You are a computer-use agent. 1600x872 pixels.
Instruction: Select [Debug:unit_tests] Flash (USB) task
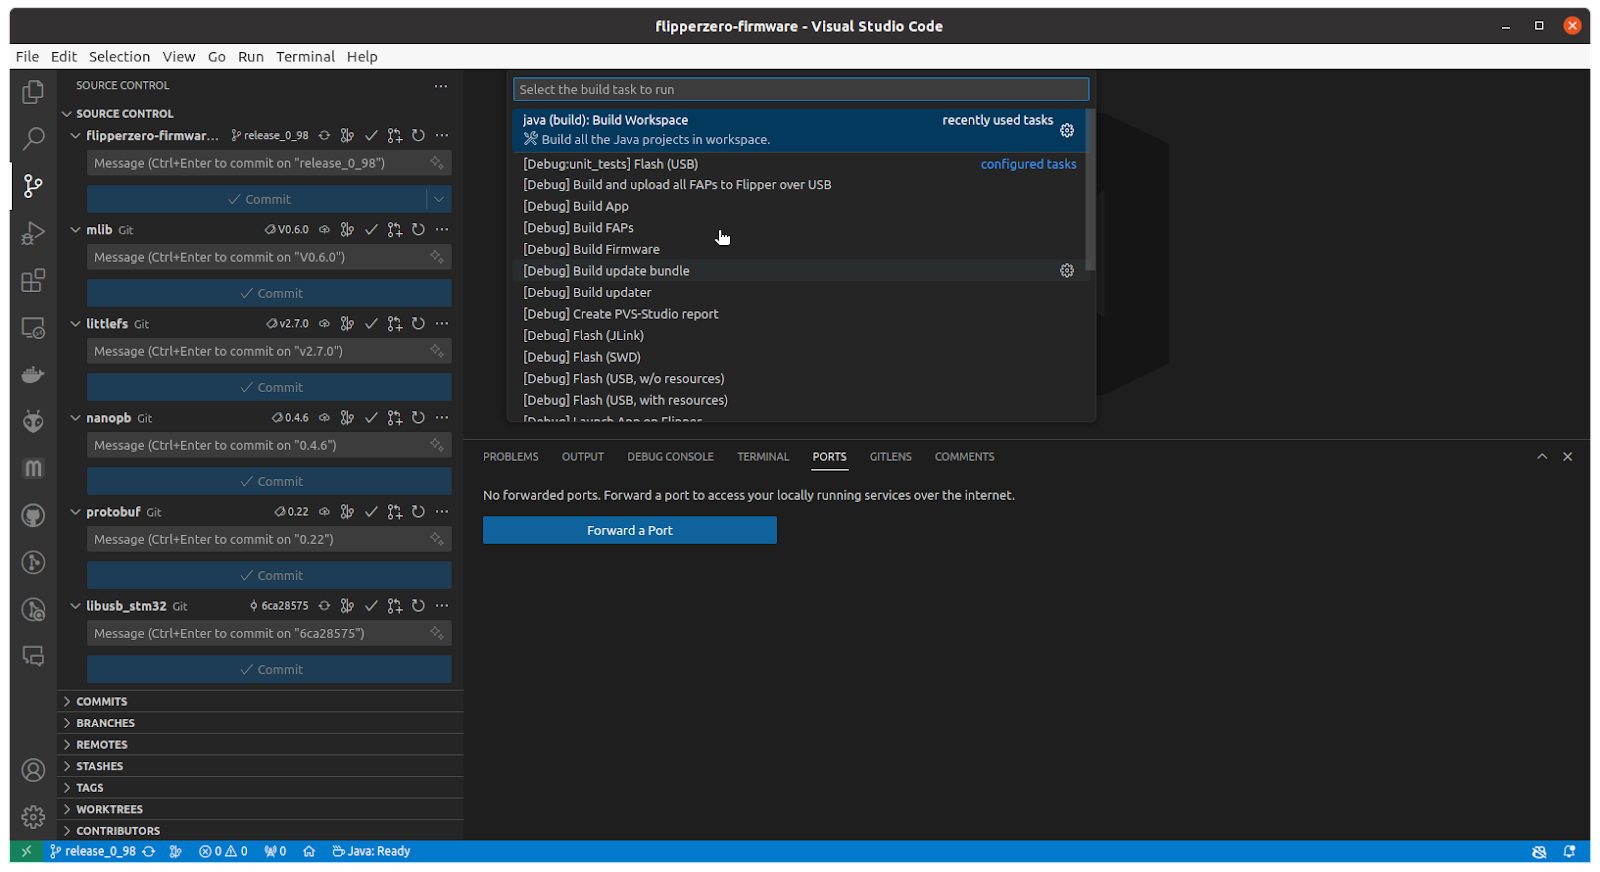[x=800, y=164]
